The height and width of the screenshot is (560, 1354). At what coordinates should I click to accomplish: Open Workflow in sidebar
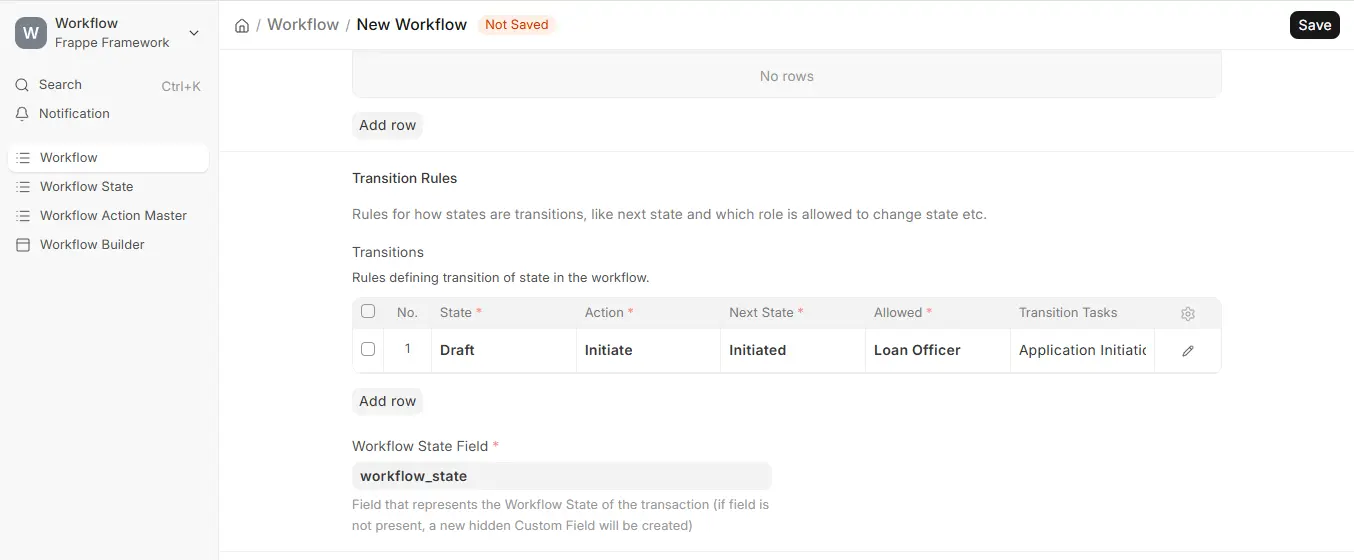[x=108, y=158]
